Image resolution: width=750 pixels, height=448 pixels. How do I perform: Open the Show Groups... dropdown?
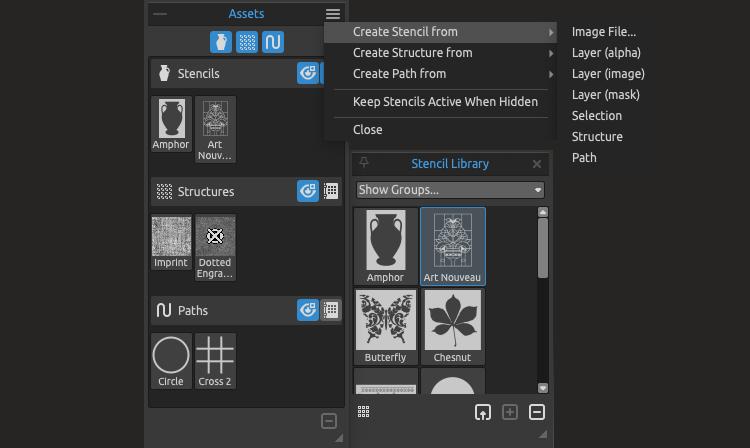point(450,190)
